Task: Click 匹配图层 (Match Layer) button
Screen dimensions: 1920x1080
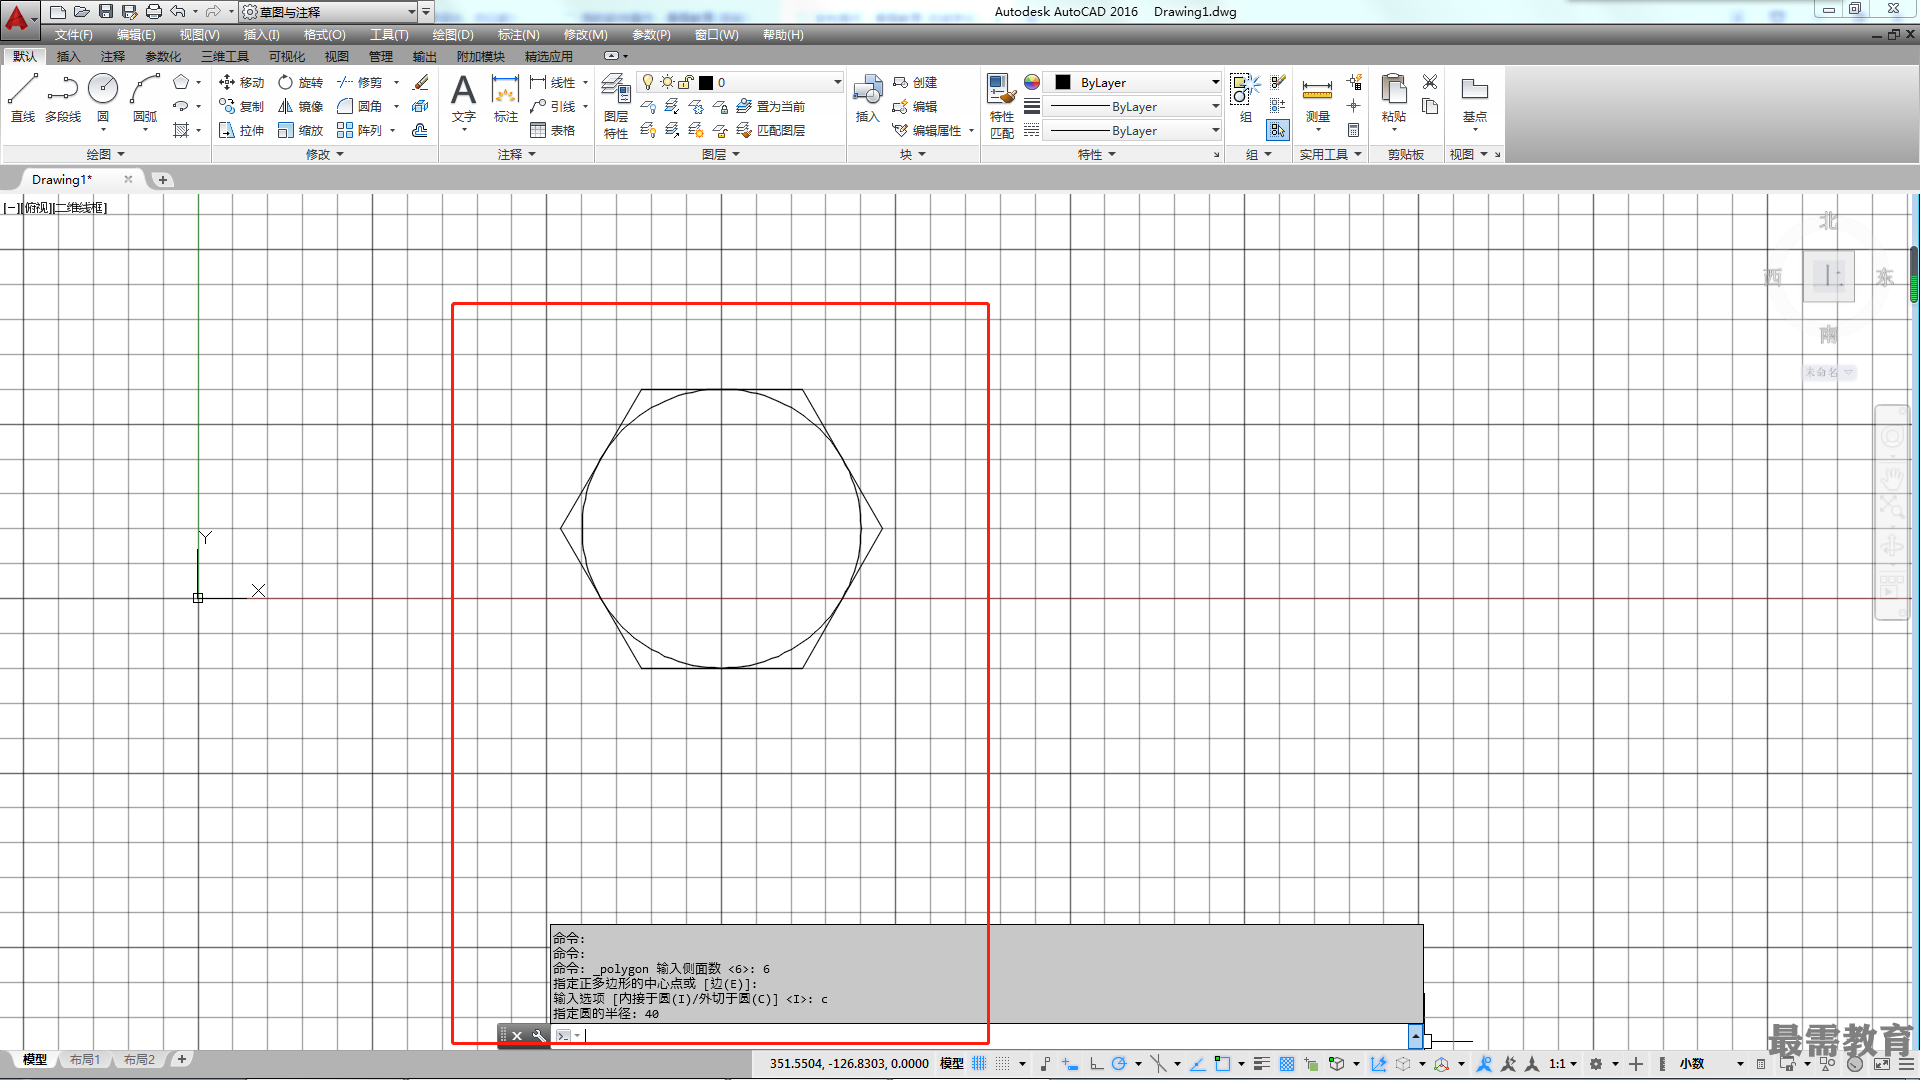Action: pyautogui.click(x=771, y=130)
